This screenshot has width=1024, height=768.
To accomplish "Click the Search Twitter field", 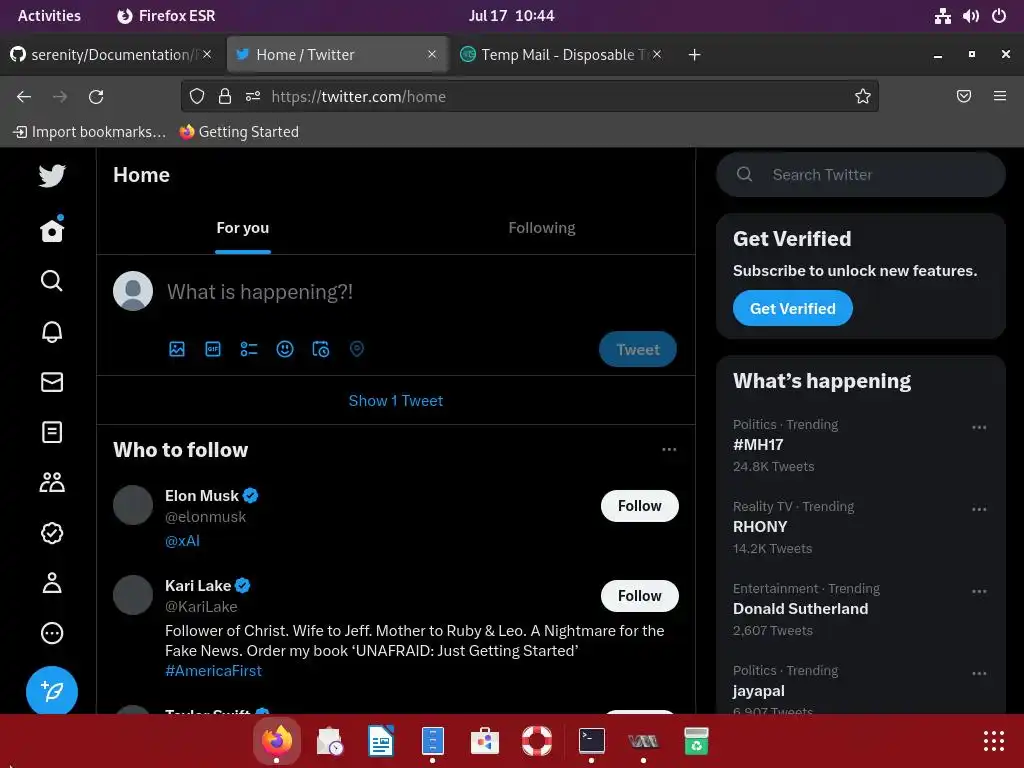I will 861,174.
